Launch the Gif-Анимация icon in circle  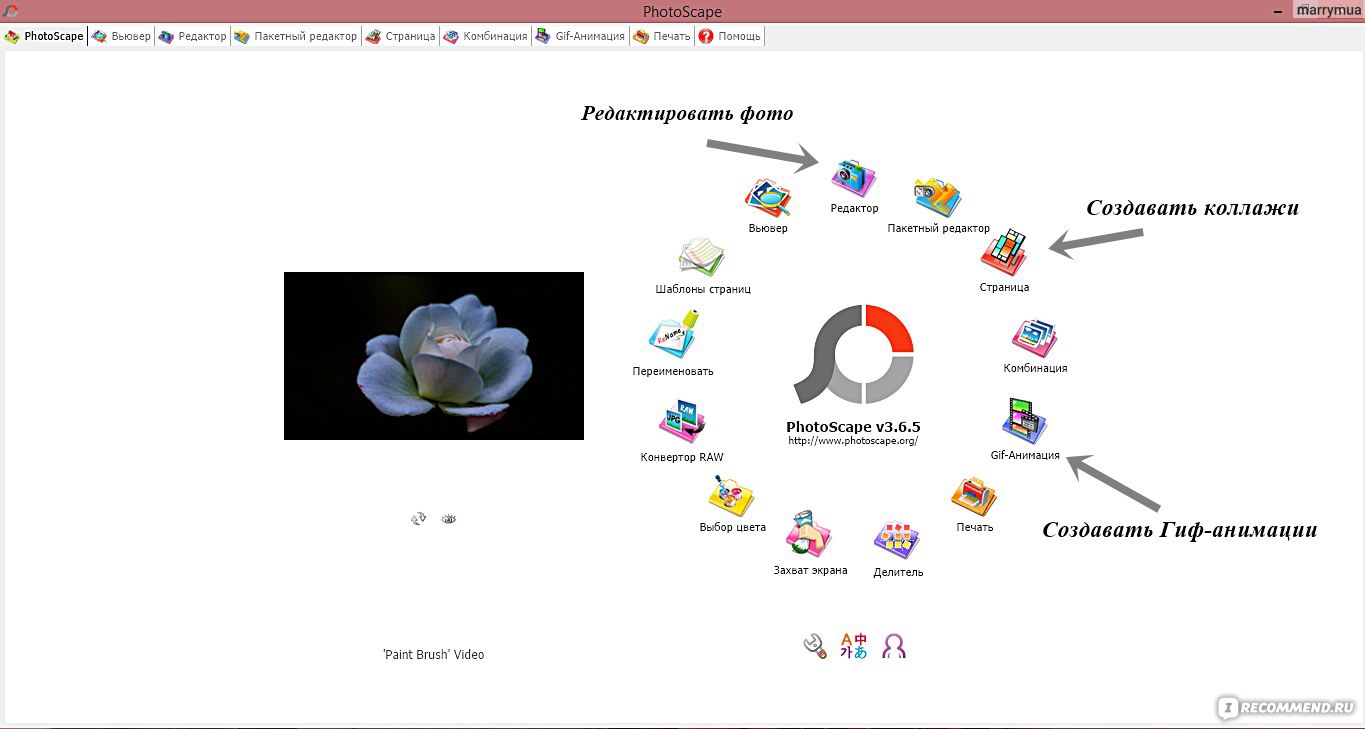tap(1024, 421)
